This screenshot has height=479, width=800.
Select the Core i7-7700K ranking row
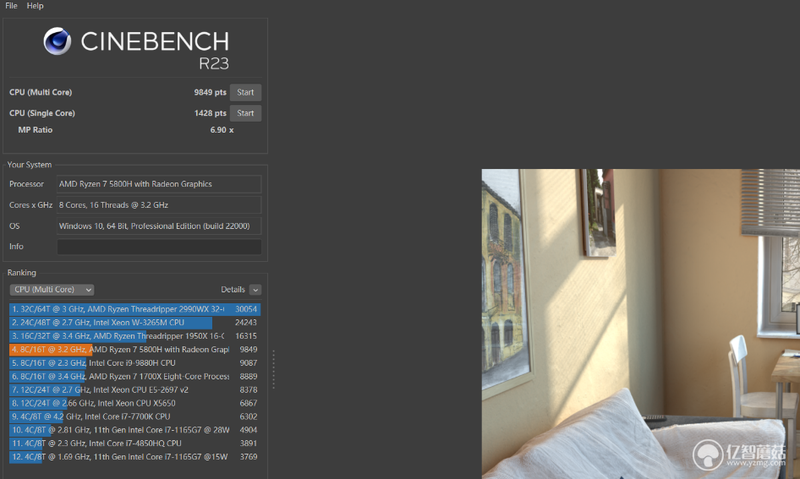click(135, 417)
